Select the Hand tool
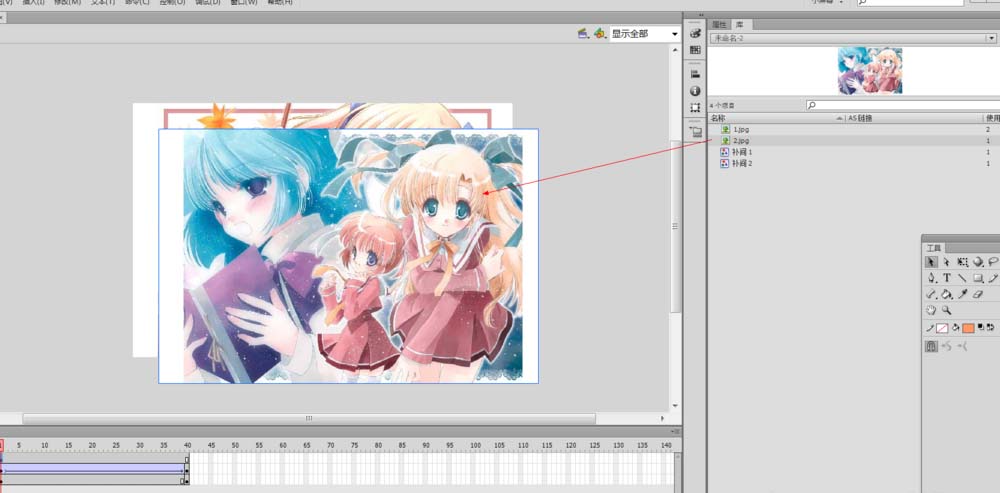The image size is (1000, 493). point(931,311)
